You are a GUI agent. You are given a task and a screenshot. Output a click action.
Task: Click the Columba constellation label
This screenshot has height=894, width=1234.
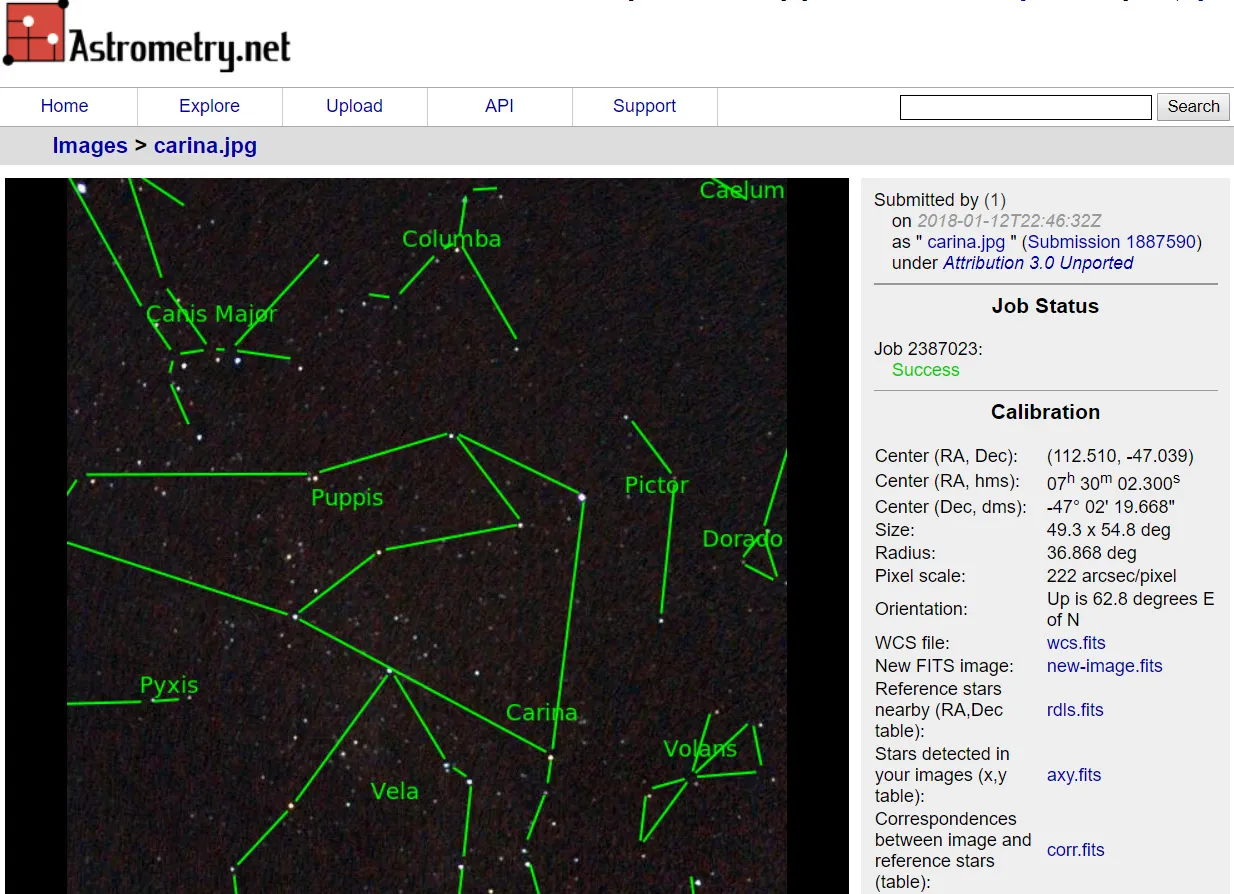click(452, 239)
